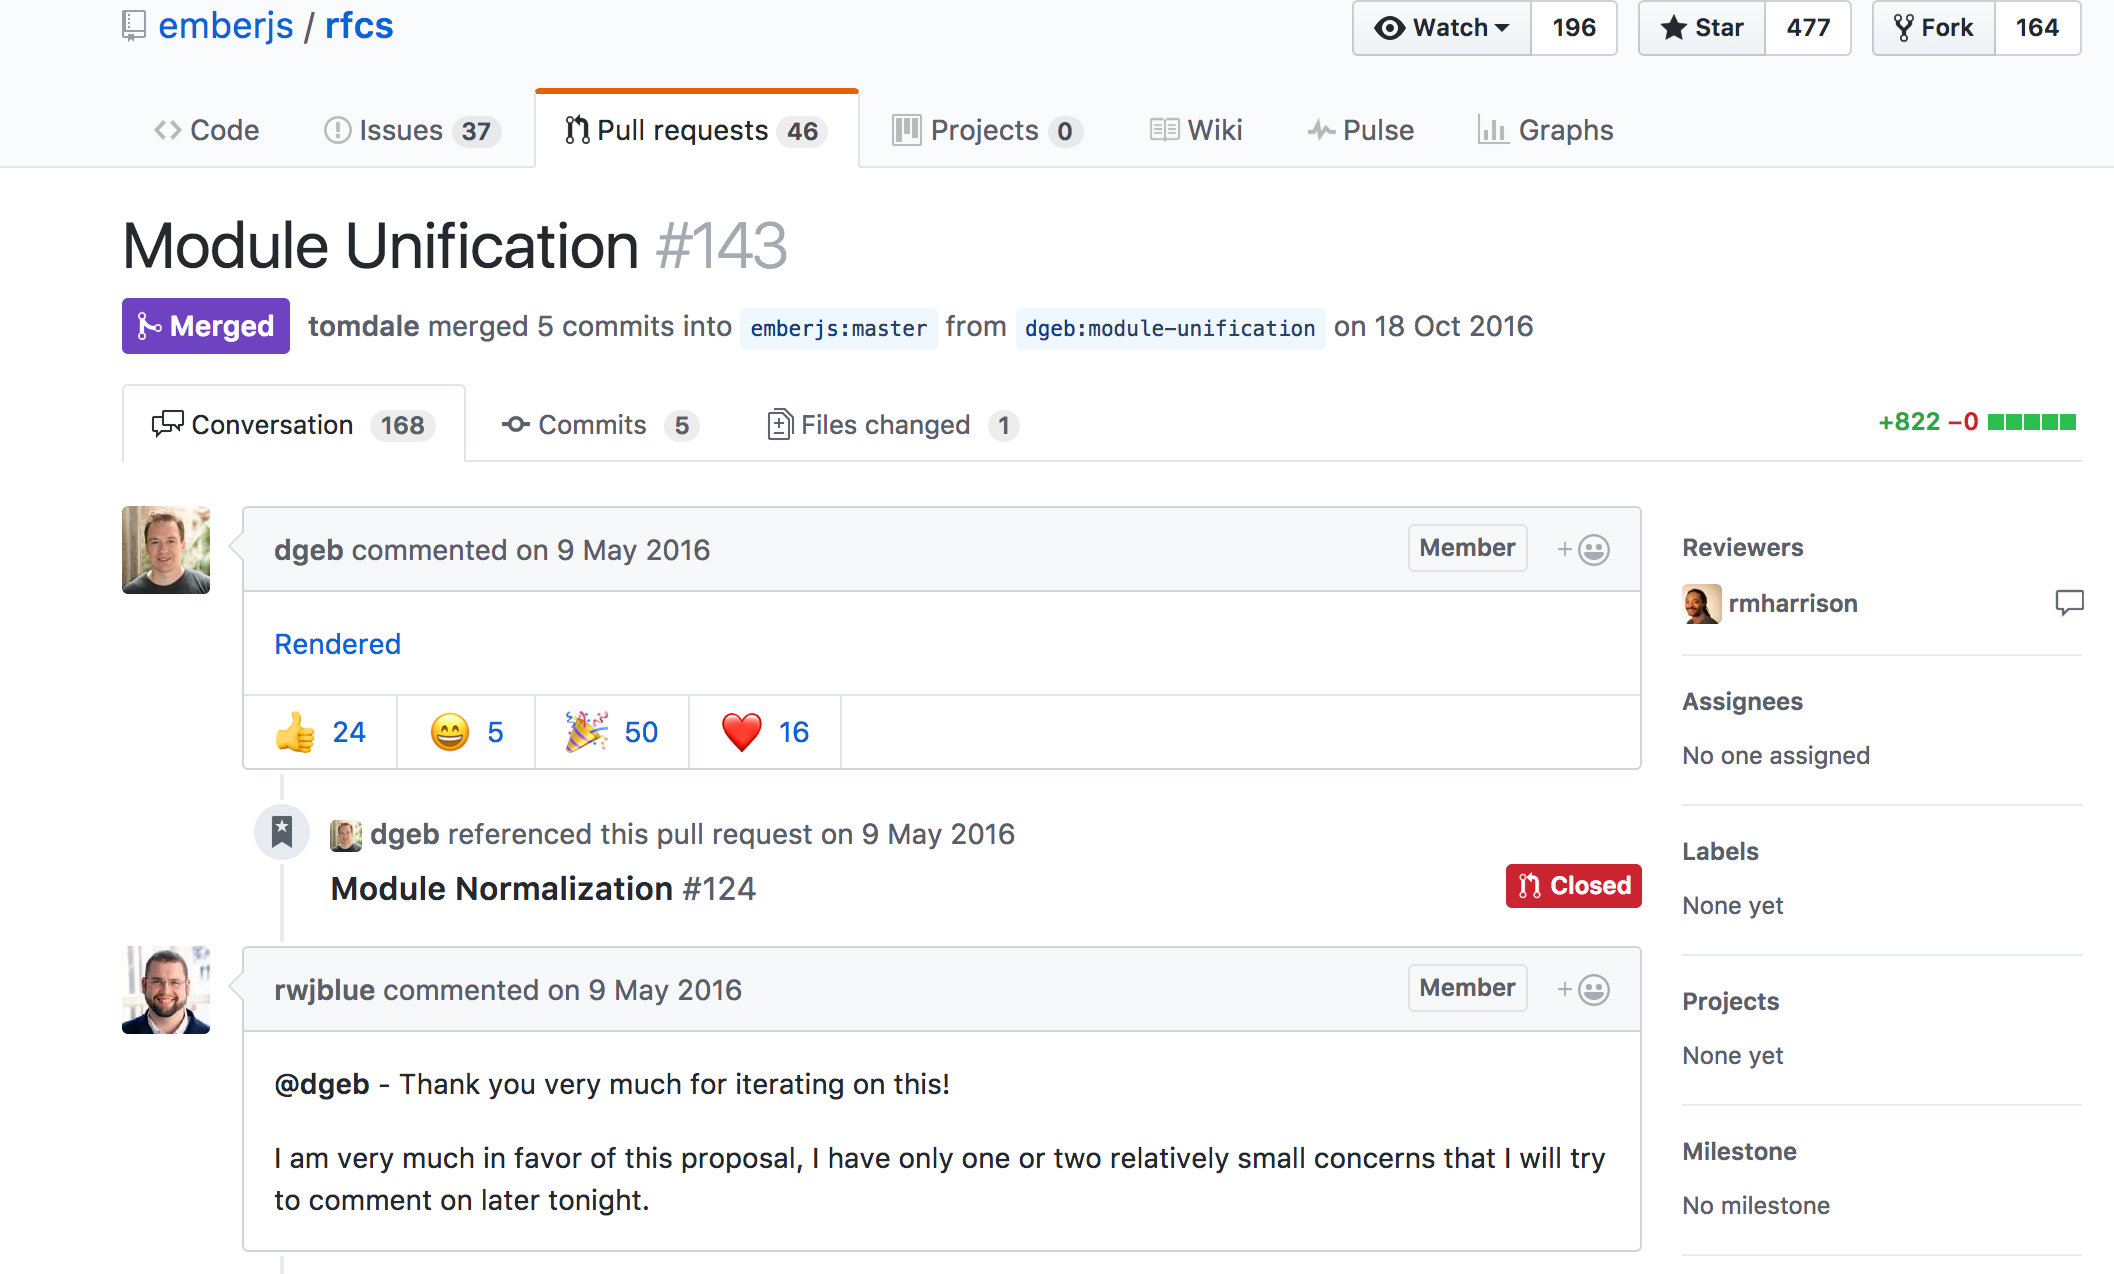The height and width of the screenshot is (1274, 2114).
Task: Open the Pulse tab
Action: pos(1361,130)
